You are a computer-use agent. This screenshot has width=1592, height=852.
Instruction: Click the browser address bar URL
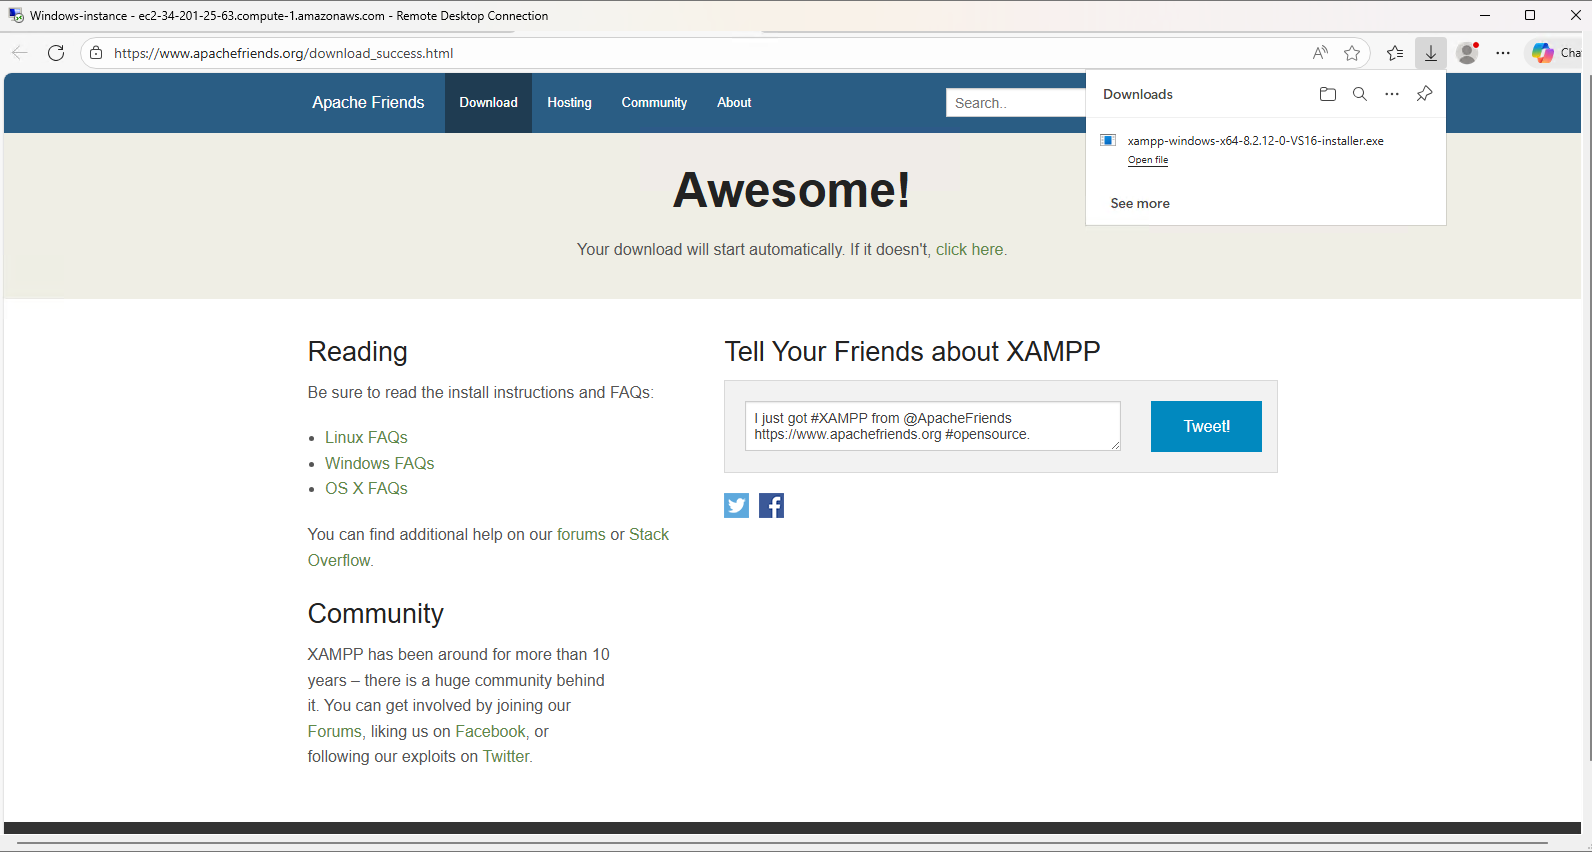pyautogui.click(x=284, y=53)
